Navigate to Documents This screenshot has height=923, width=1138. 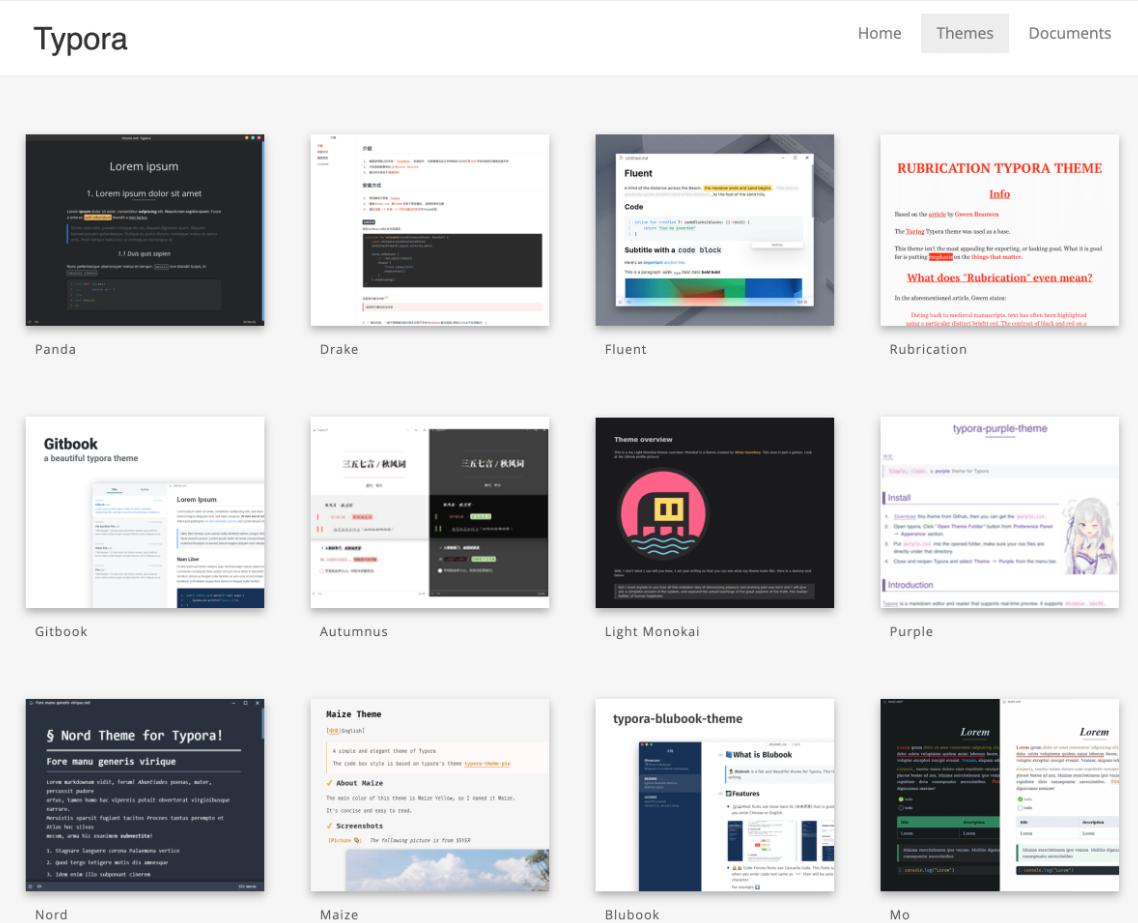(1069, 33)
